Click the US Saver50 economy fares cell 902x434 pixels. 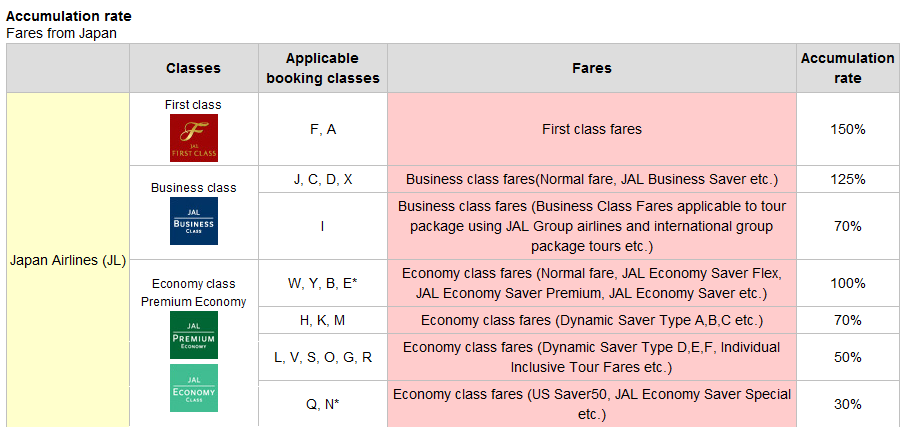click(592, 404)
